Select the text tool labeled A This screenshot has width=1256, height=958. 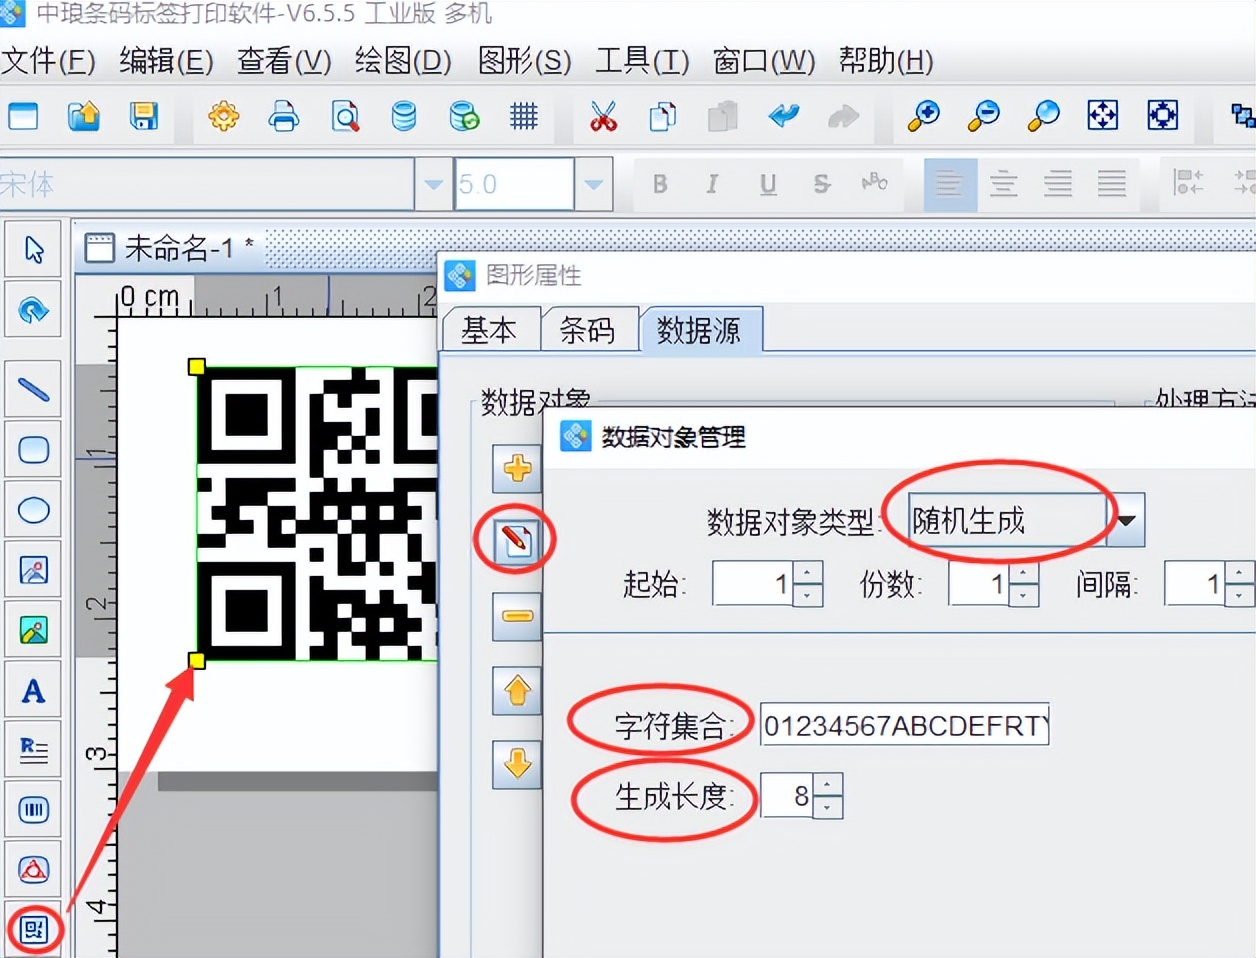[x=34, y=691]
